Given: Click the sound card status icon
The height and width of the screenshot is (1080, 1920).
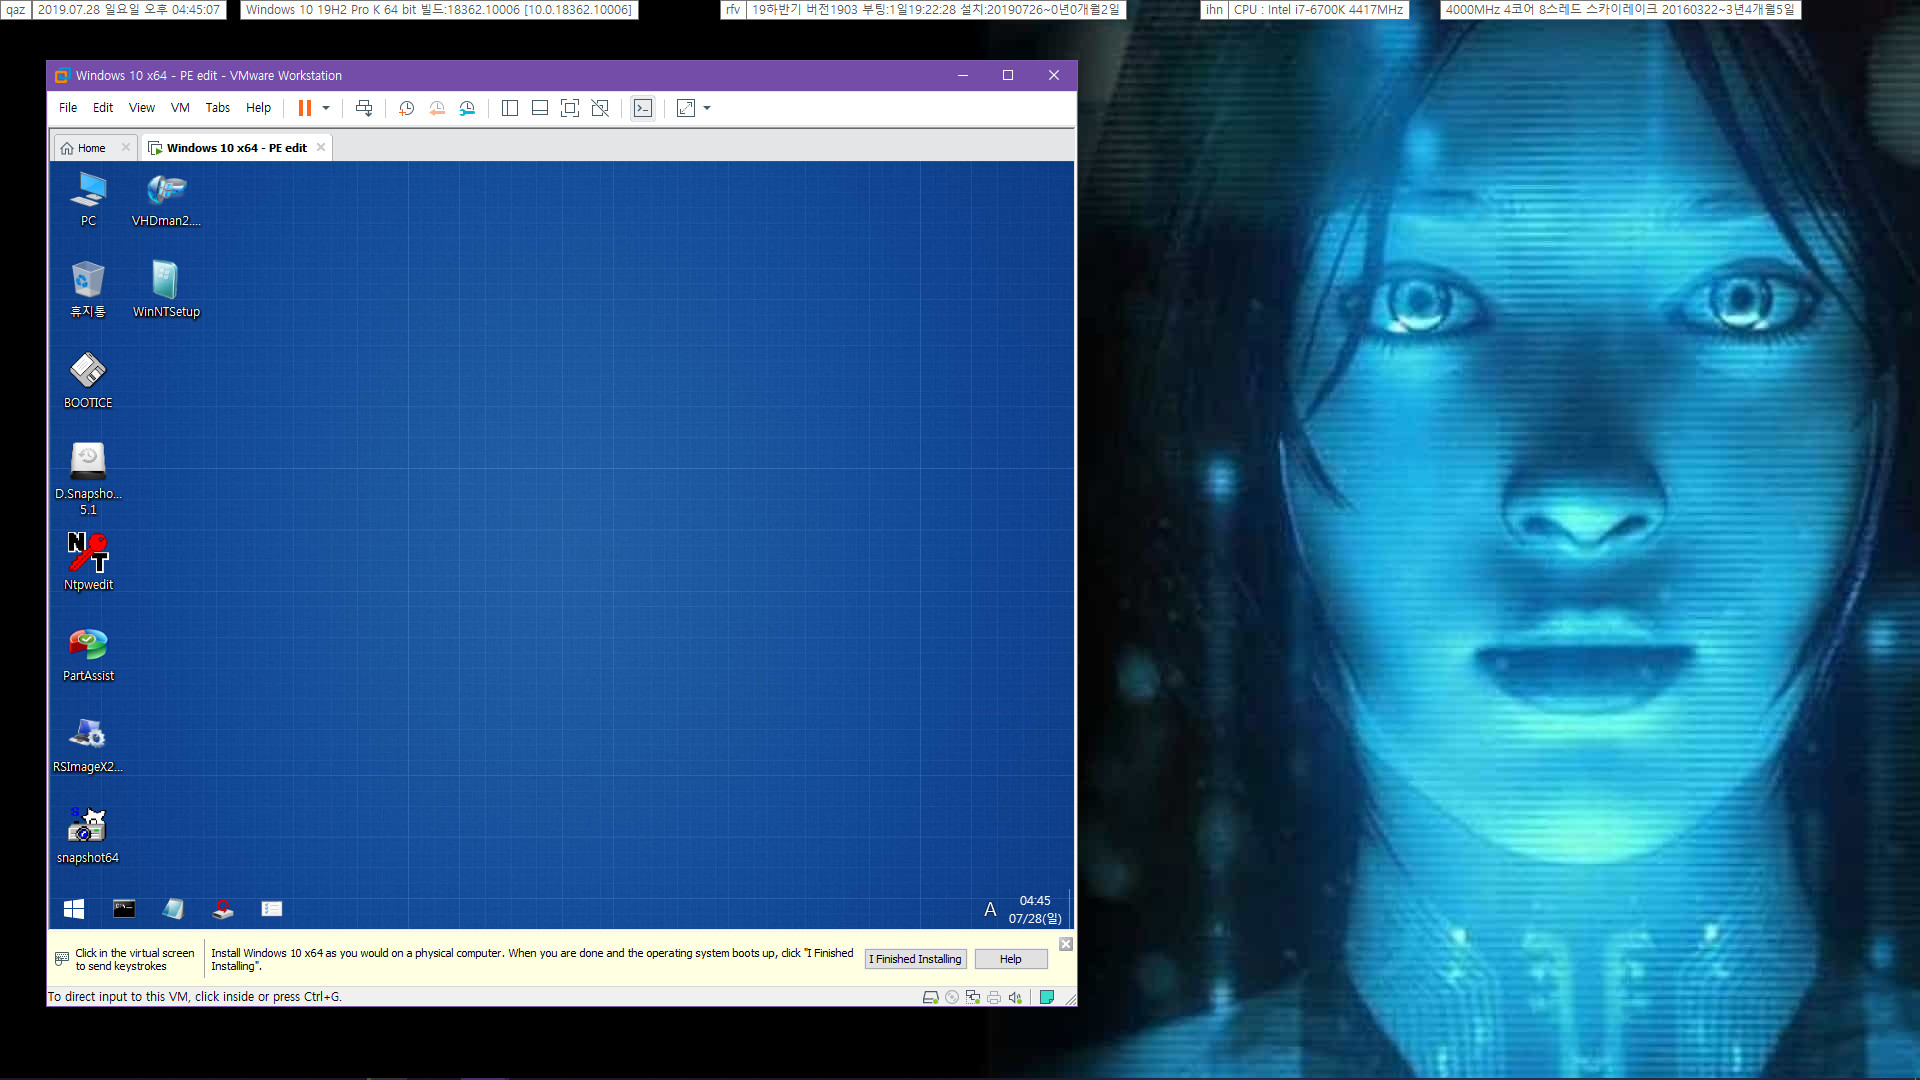Looking at the screenshot, I should click(x=1015, y=997).
